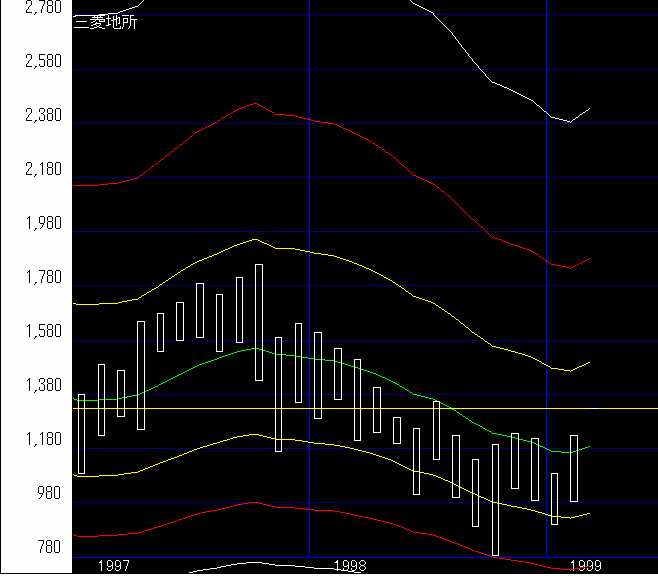Viewport: 658px width, 576px height.
Task: Select the 1,980 price axis label
Action: tap(43, 224)
